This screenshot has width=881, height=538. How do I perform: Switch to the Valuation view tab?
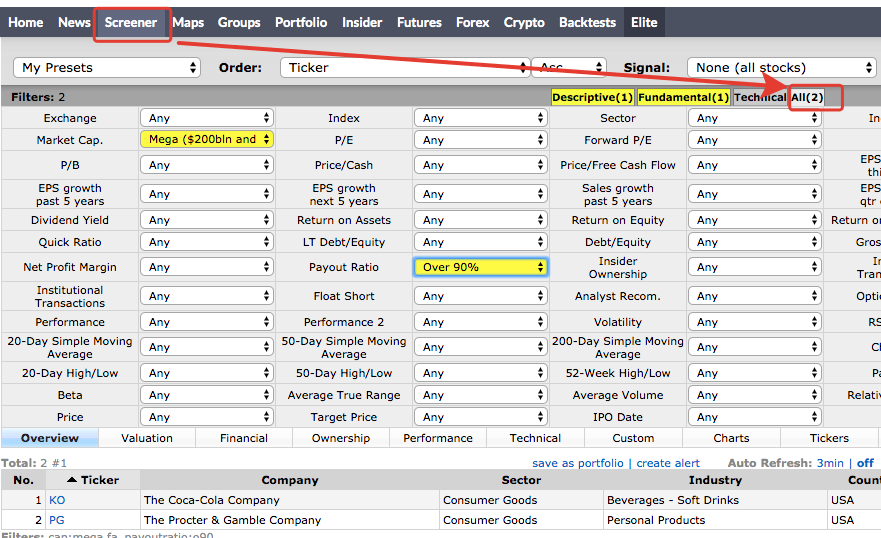[147, 438]
